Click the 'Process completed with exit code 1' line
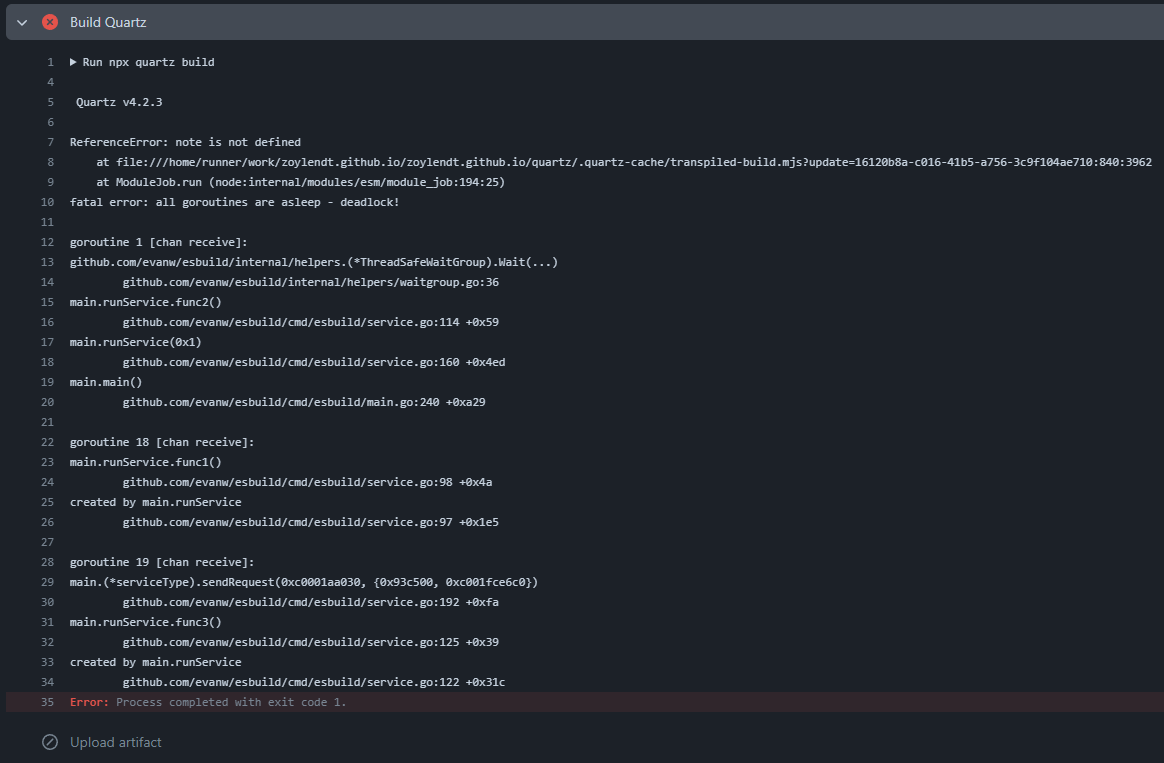This screenshot has width=1164, height=763. [230, 702]
